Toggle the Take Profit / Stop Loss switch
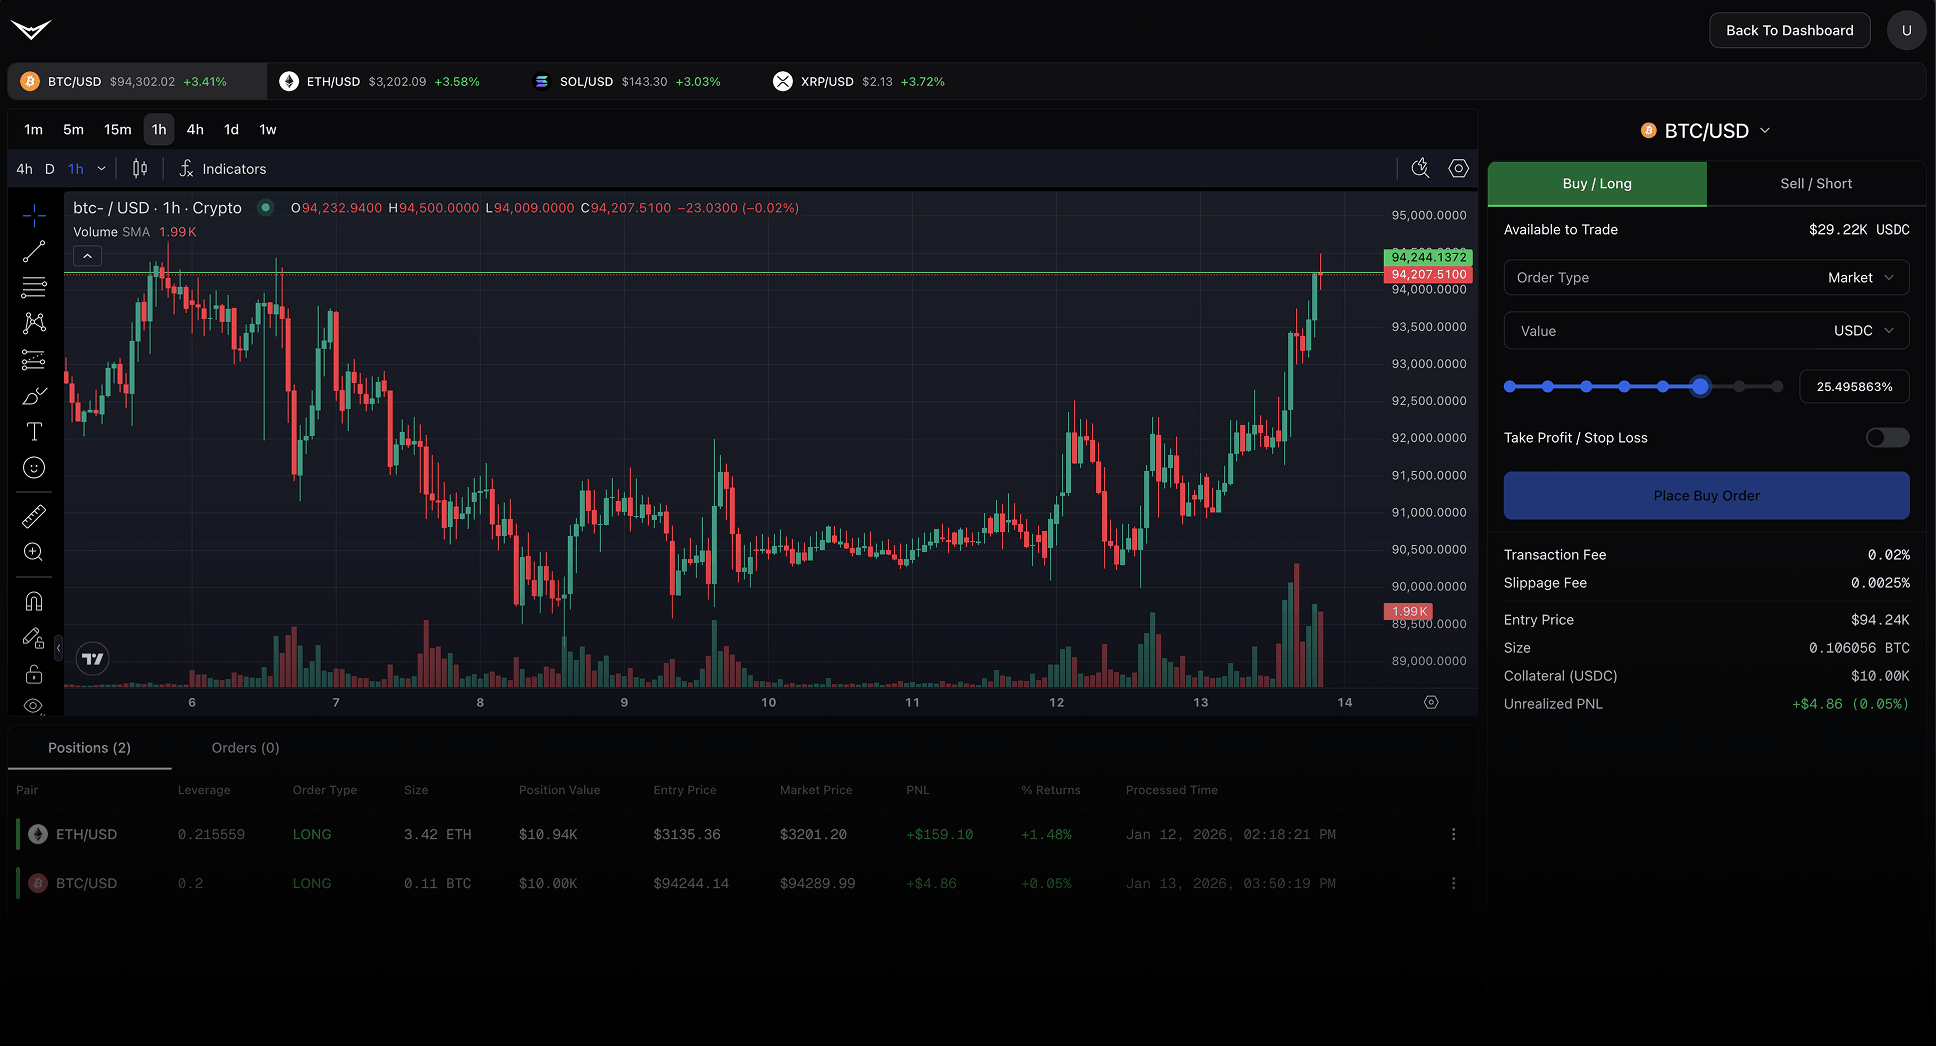The height and width of the screenshot is (1046, 1936). pos(1887,437)
